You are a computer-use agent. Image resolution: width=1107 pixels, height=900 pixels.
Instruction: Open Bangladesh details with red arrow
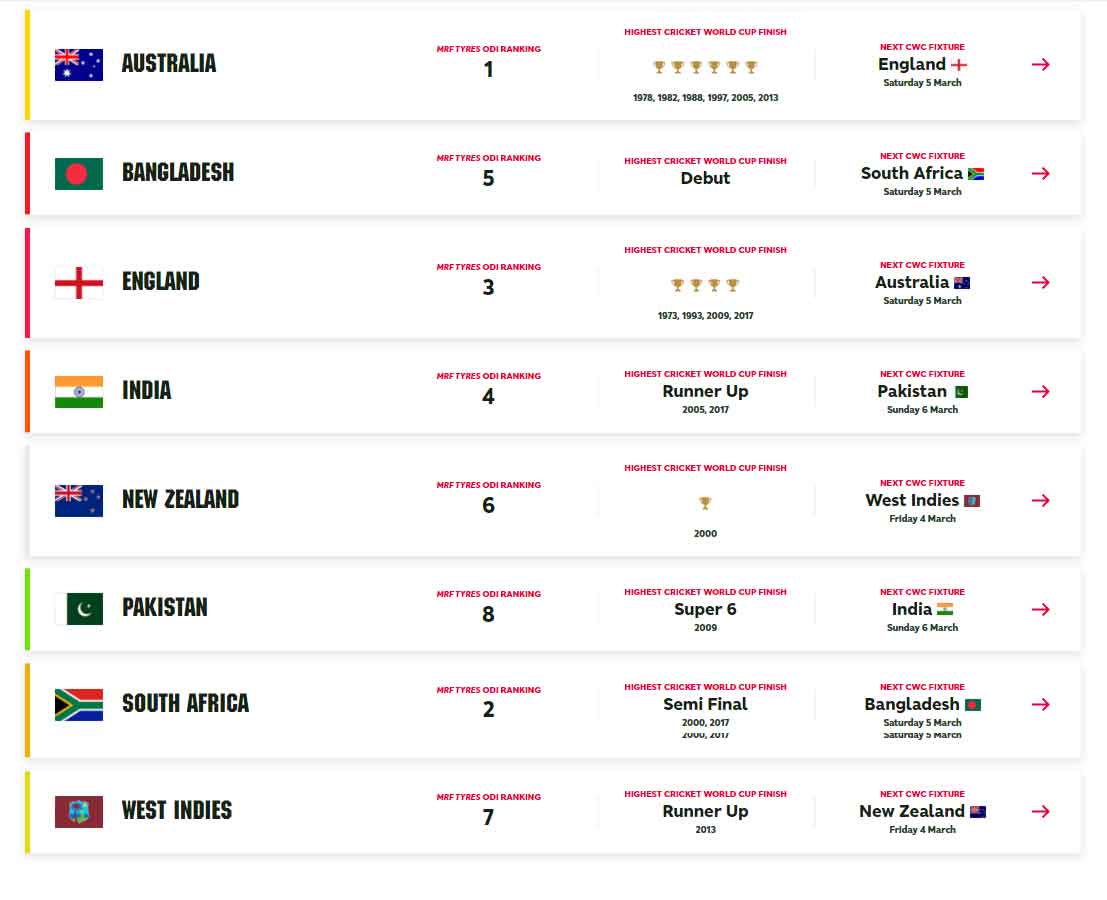click(1040, 173)
